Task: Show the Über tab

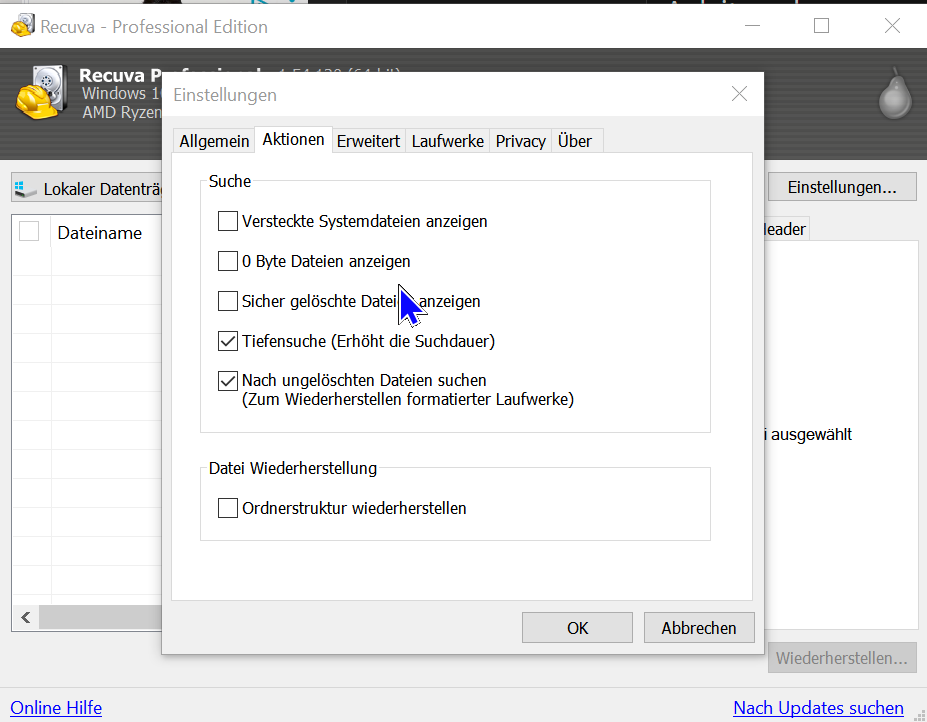Action: coord(575,141)
